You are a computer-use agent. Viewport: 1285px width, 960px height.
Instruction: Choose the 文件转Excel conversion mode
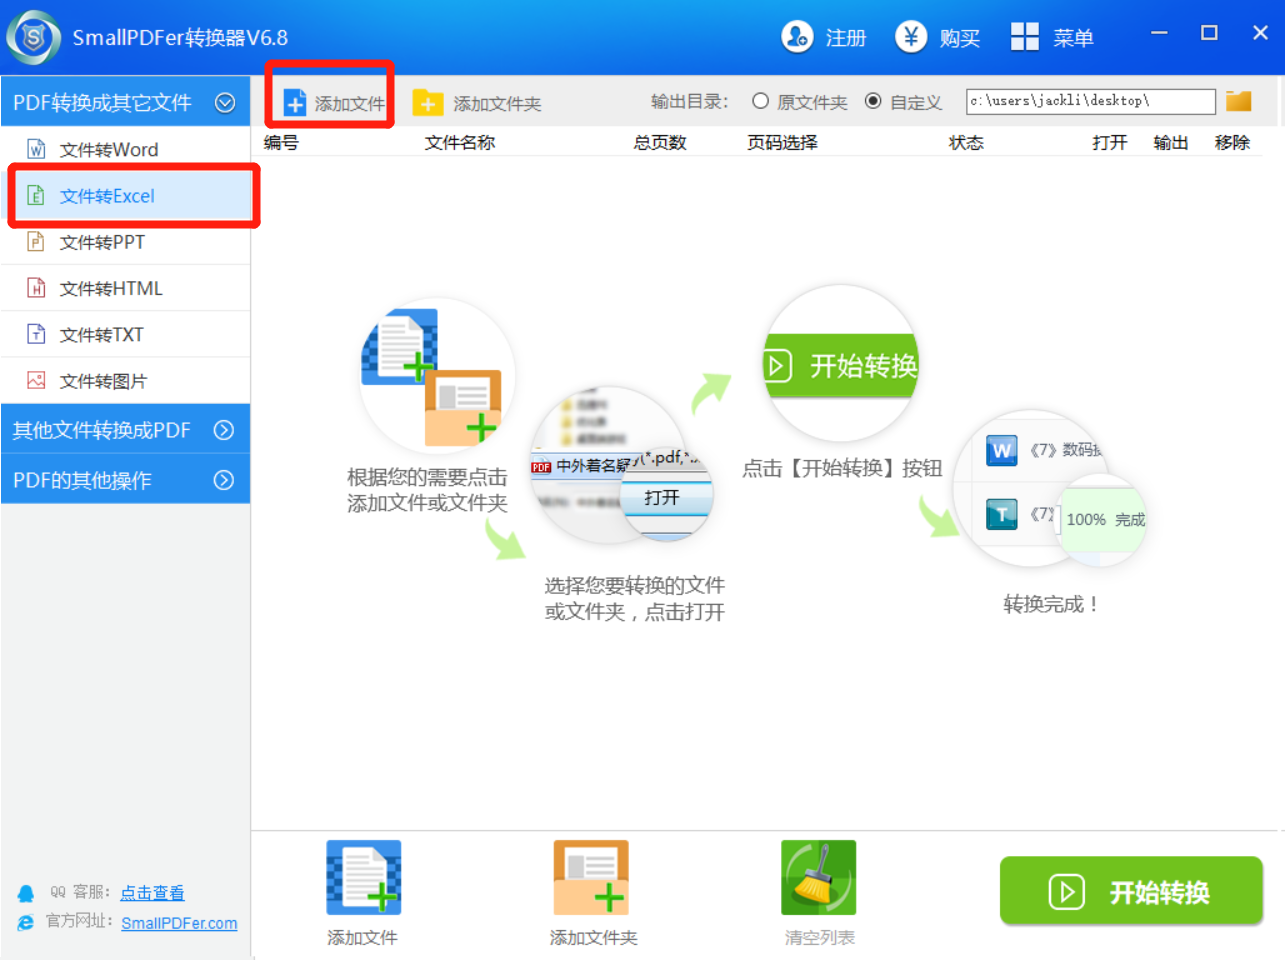(x=126, y=195)
